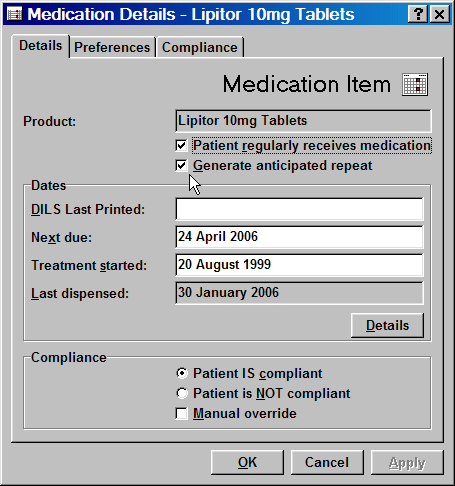Toggle Generate anticipated repeat checkbox

(x=181, y=166)
